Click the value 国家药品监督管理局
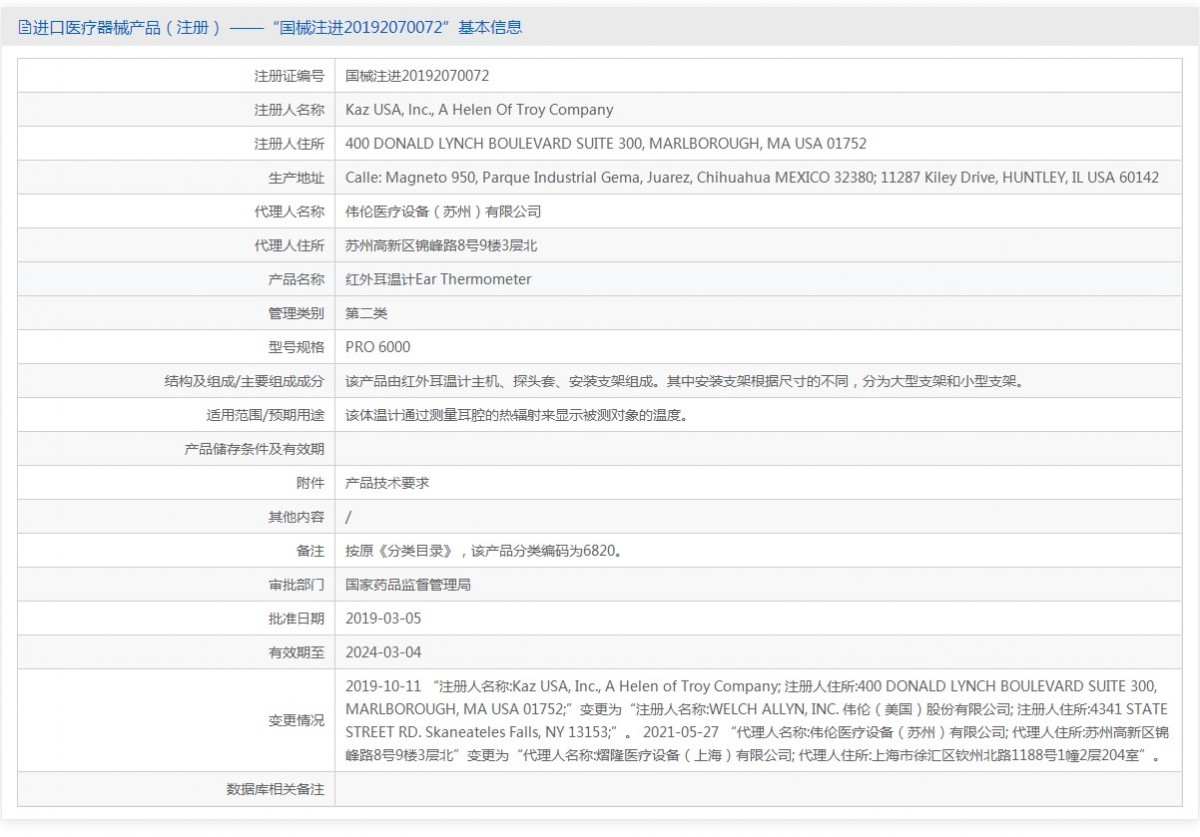Image resolution: width=1200 pixels, height=837 pixels. (408, 586)
